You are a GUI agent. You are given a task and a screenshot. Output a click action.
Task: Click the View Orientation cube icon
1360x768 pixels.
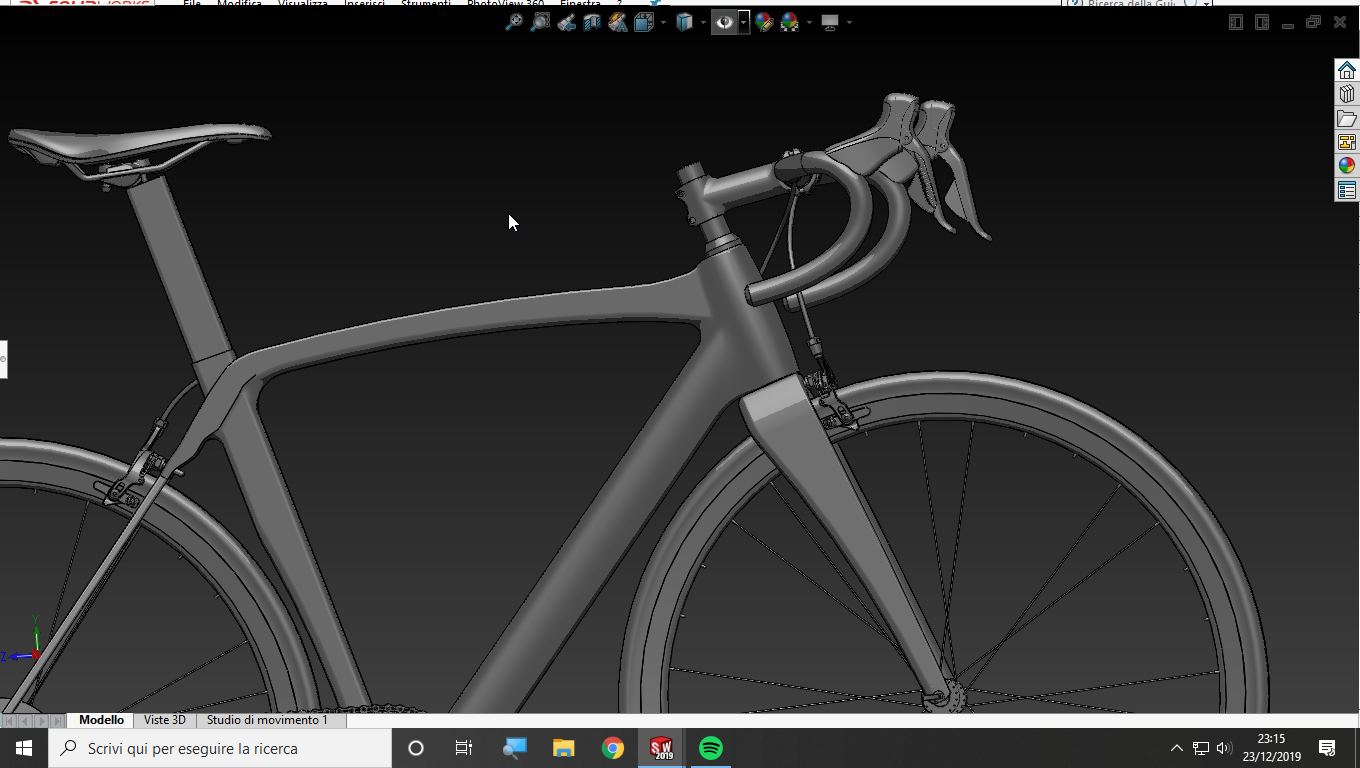click(x=643, y=22)
